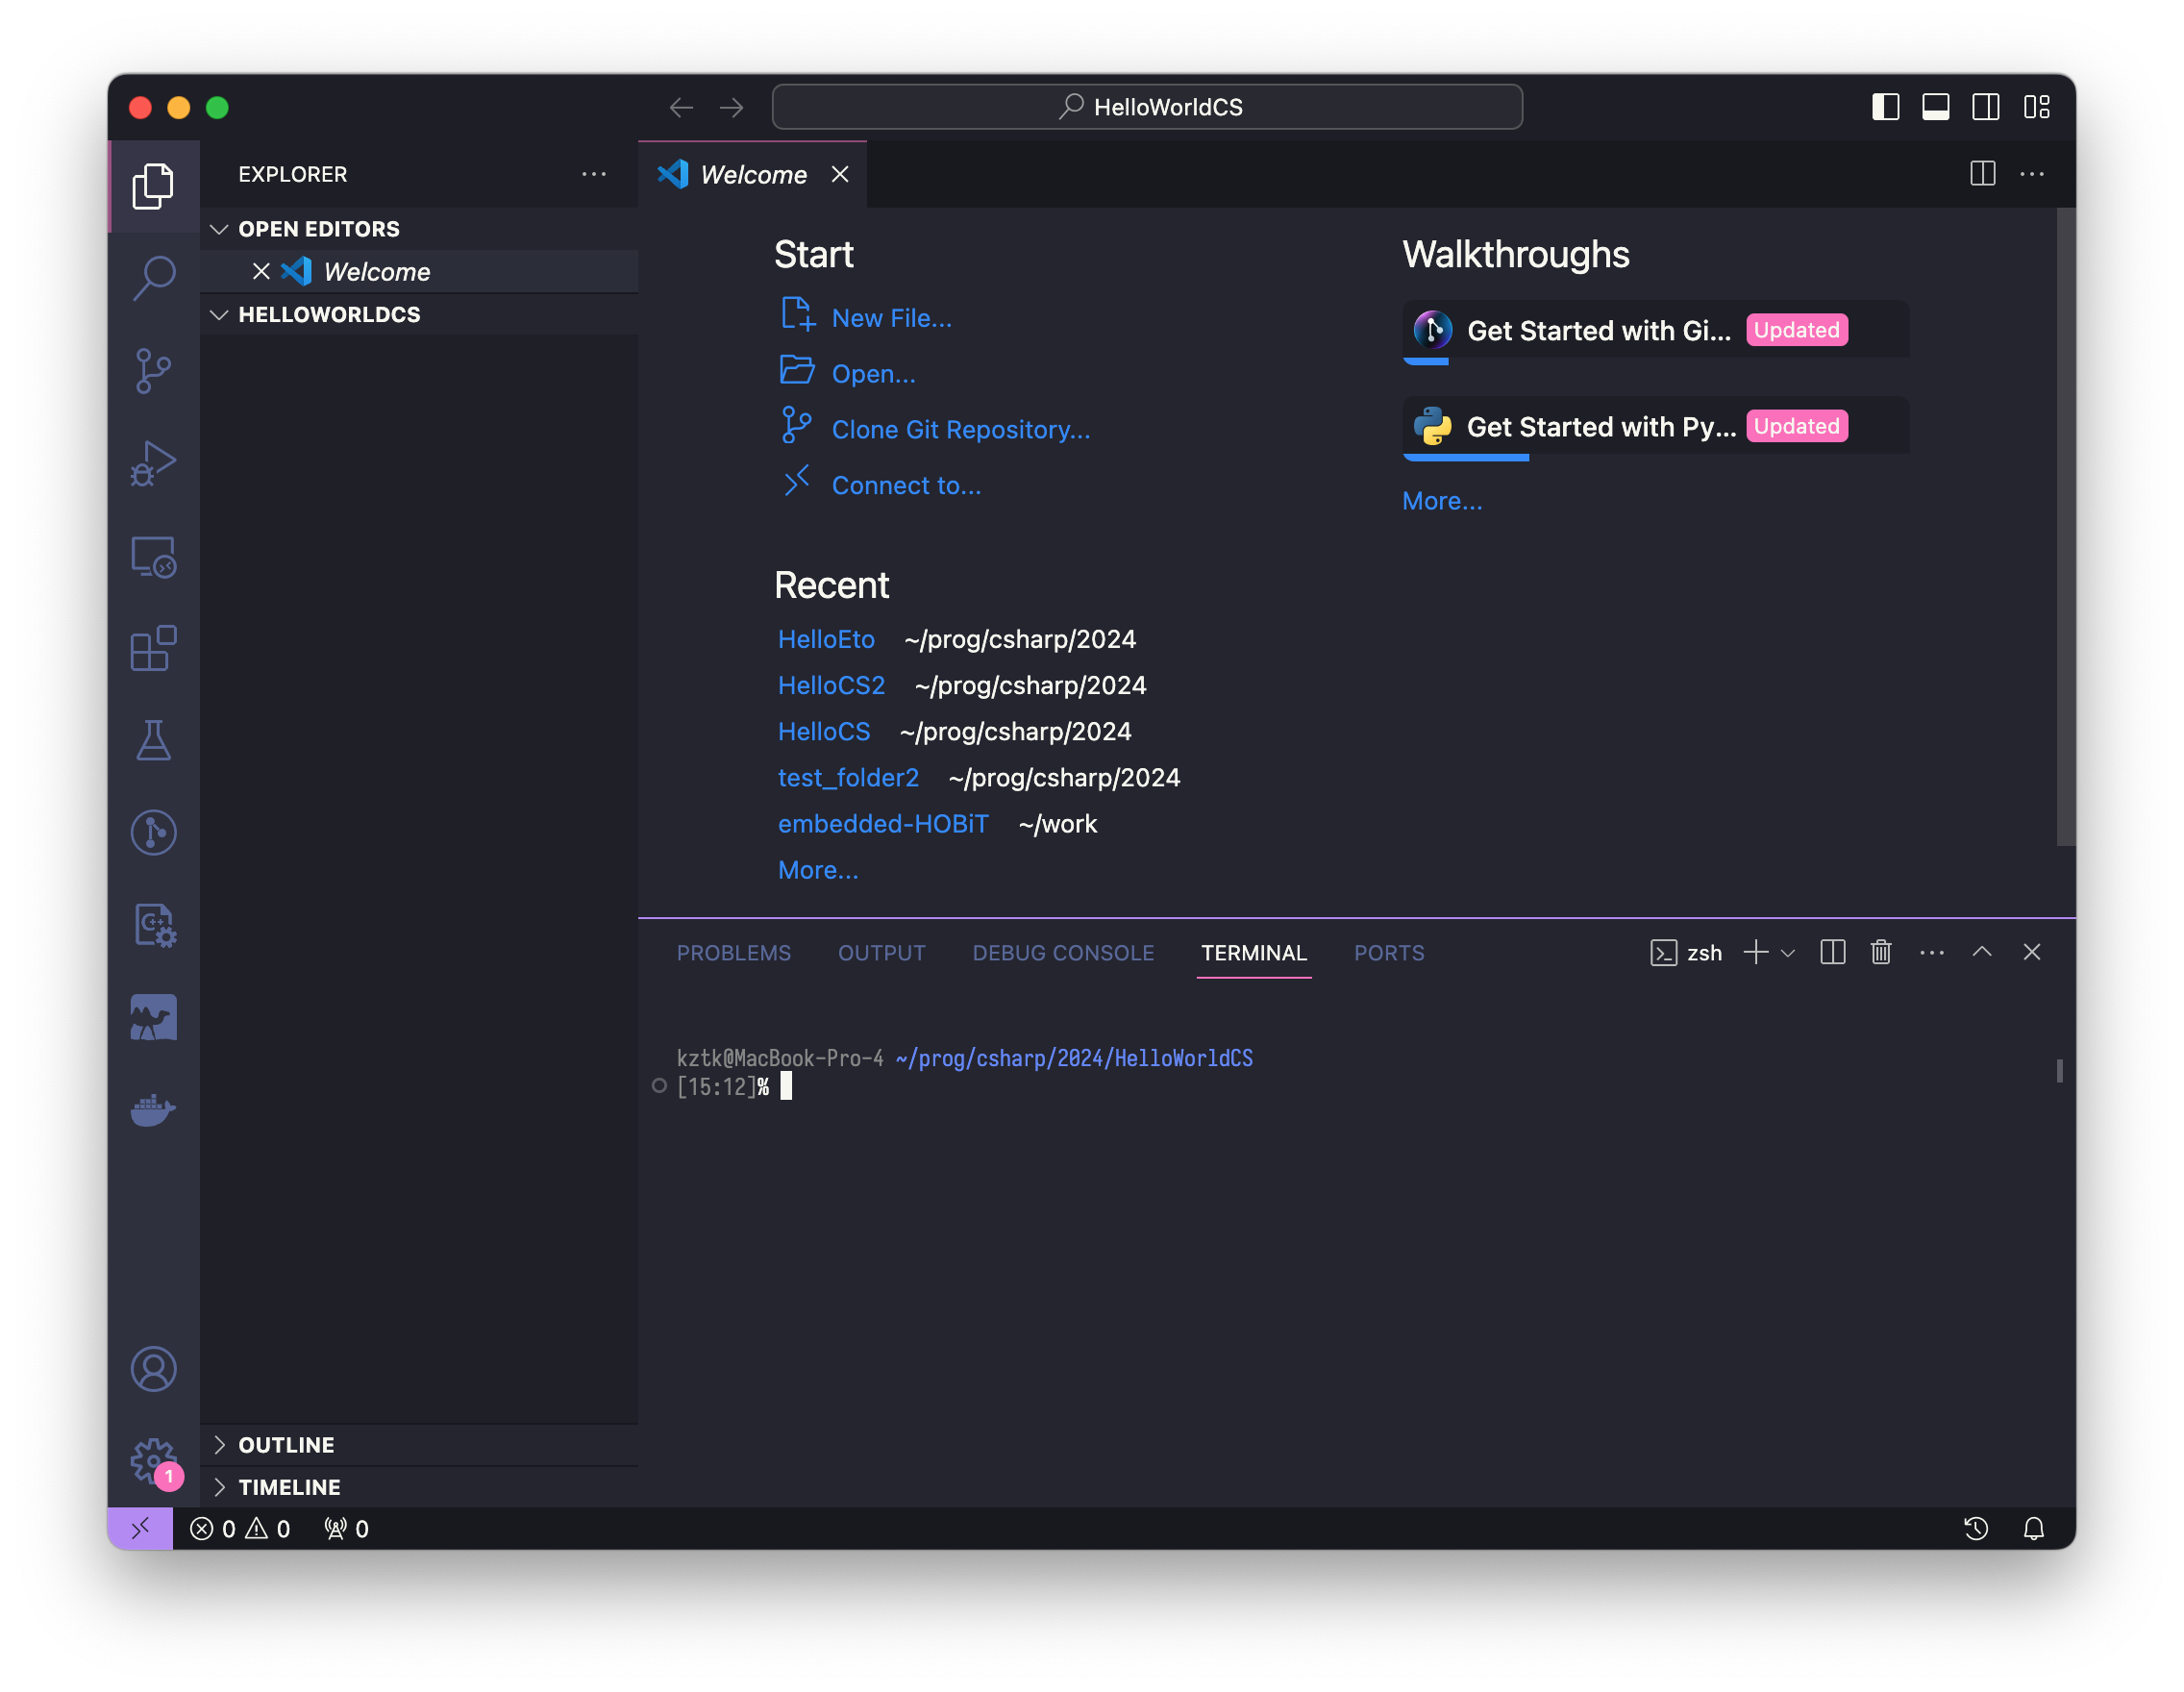Open the Accounts icon
Viewport: 2184px width, 1692px height.
coord(153,1369)
